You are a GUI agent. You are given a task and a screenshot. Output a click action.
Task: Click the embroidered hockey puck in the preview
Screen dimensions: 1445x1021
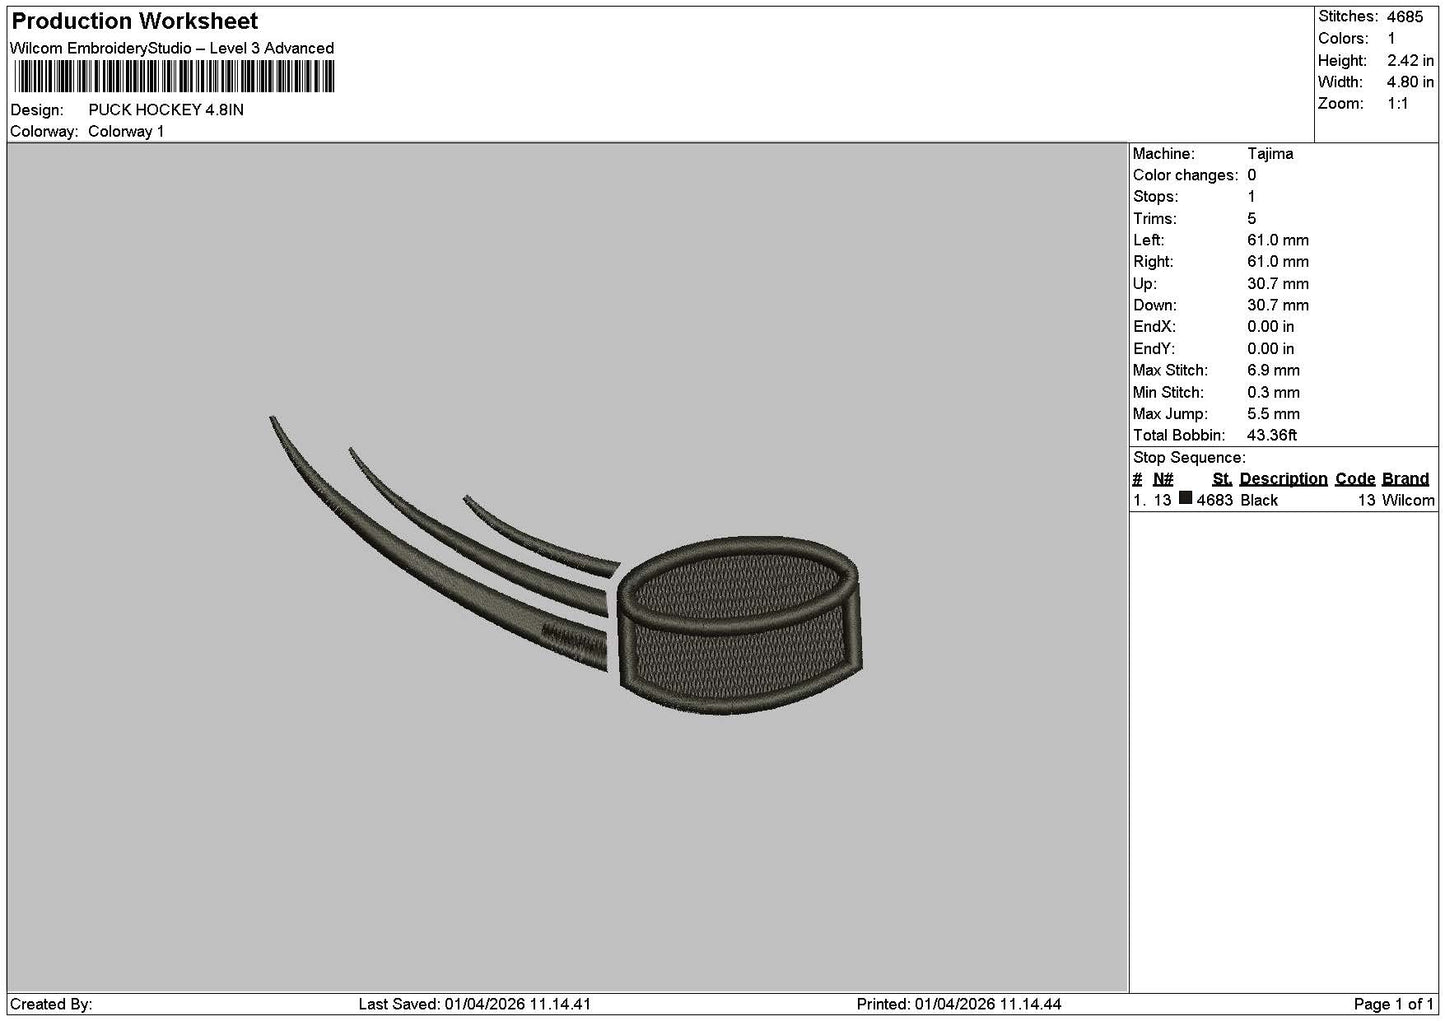coord(739,626)
